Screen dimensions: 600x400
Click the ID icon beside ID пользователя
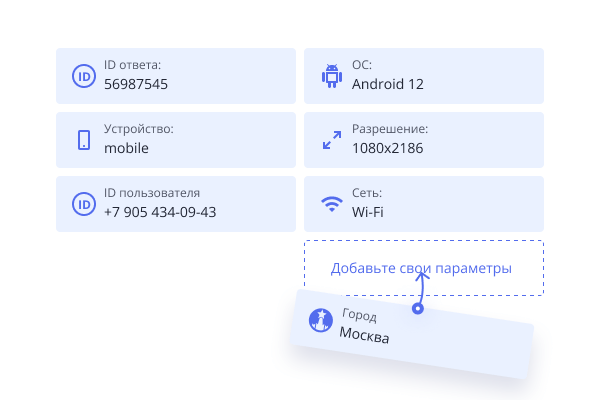coord(83,204)
